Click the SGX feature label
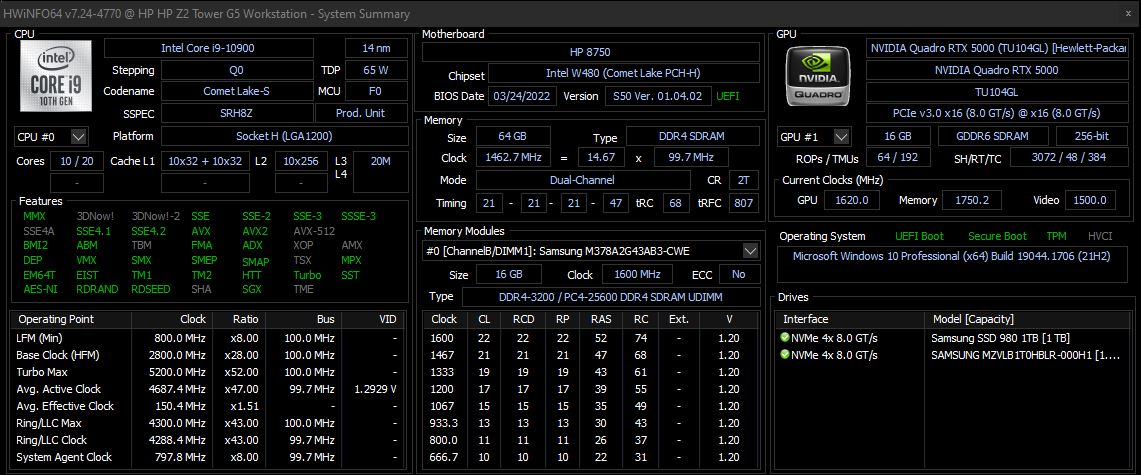 (x=251, y=289)
